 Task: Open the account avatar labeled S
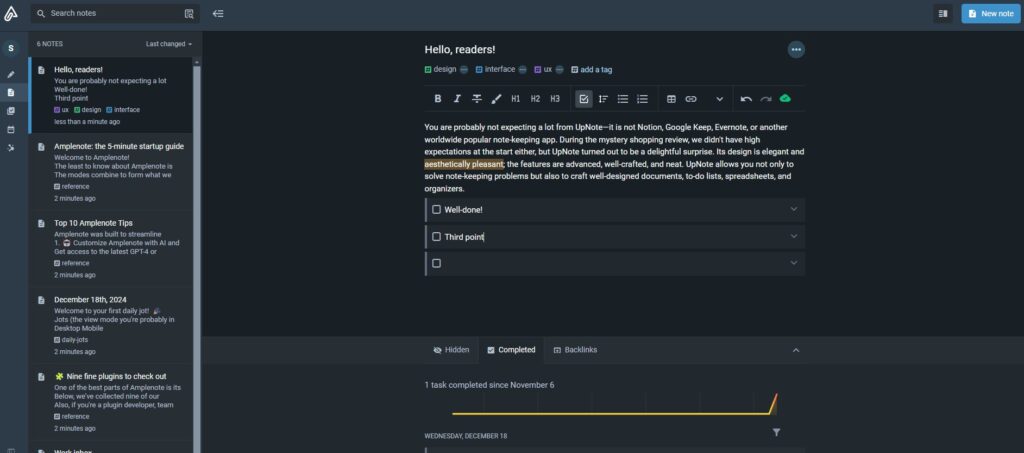tap(10, 48)
